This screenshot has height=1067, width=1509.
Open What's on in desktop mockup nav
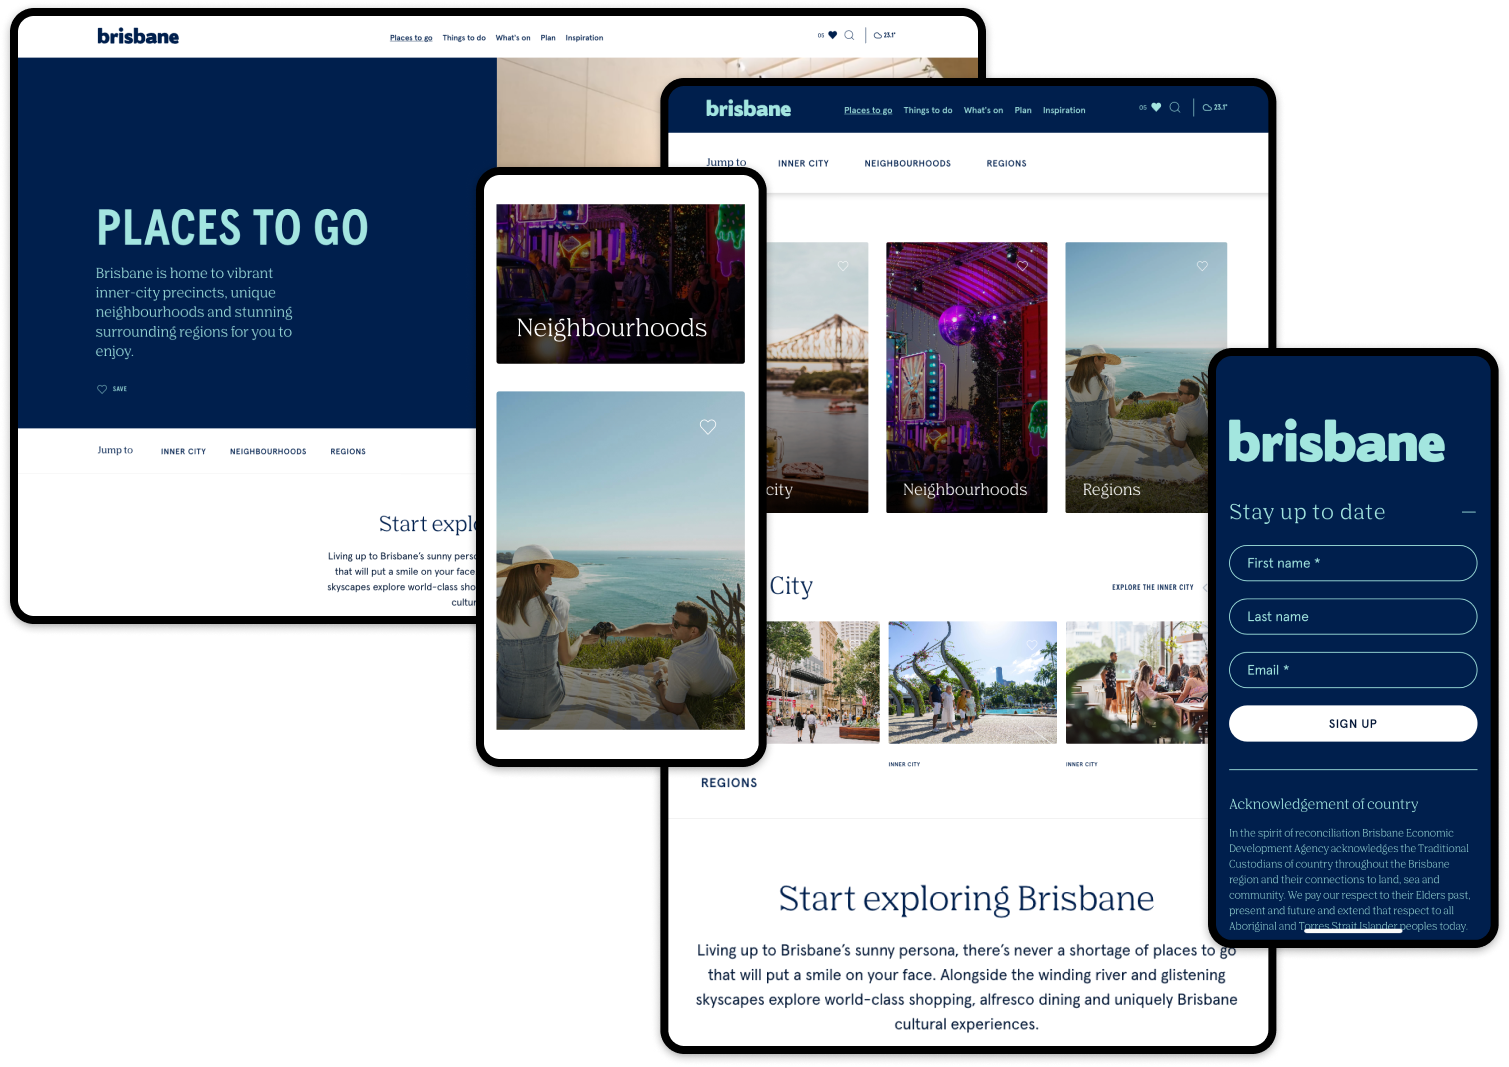[x=513, y=38]
